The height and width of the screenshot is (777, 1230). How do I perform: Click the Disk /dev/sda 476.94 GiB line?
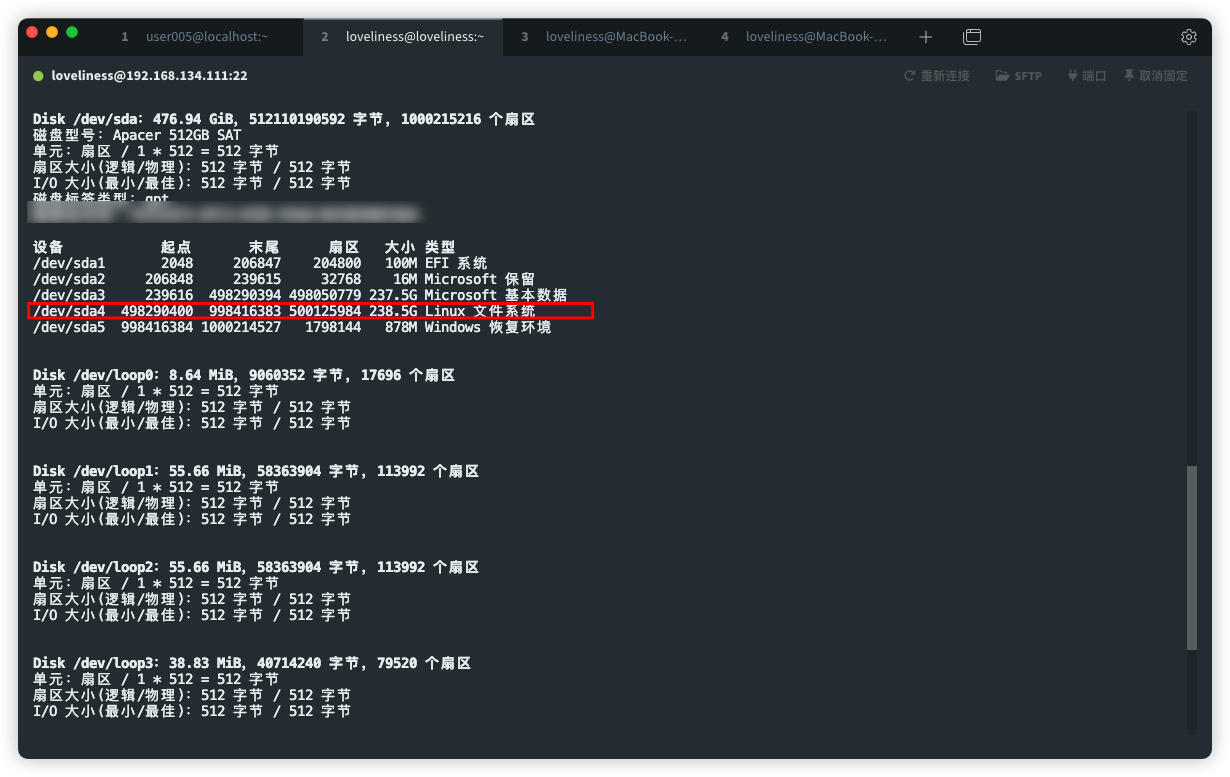point(284,119)
